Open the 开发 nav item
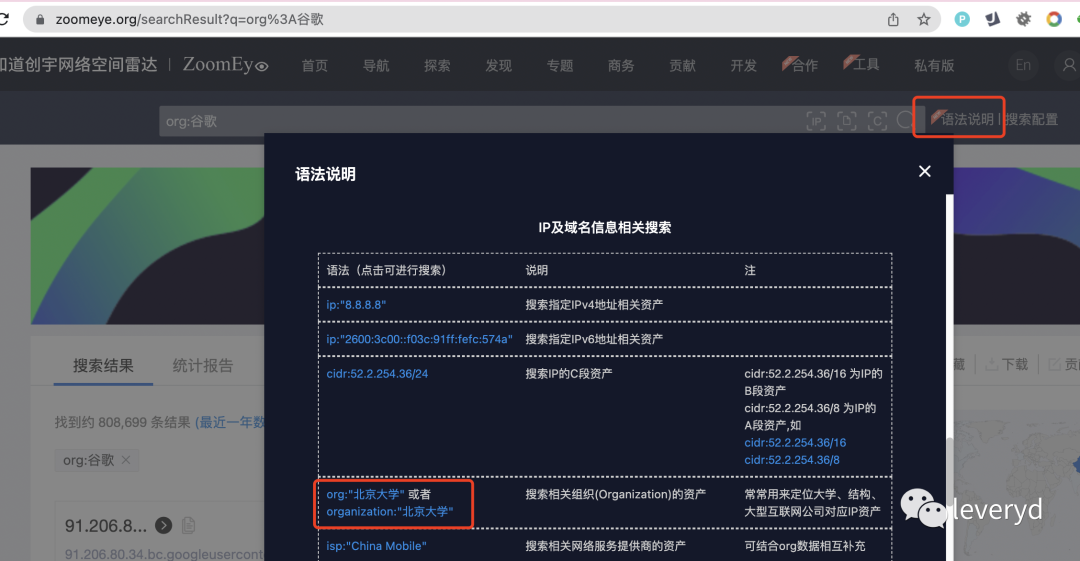Viewport: 1080px width, 561px height. tap(744, 65)
